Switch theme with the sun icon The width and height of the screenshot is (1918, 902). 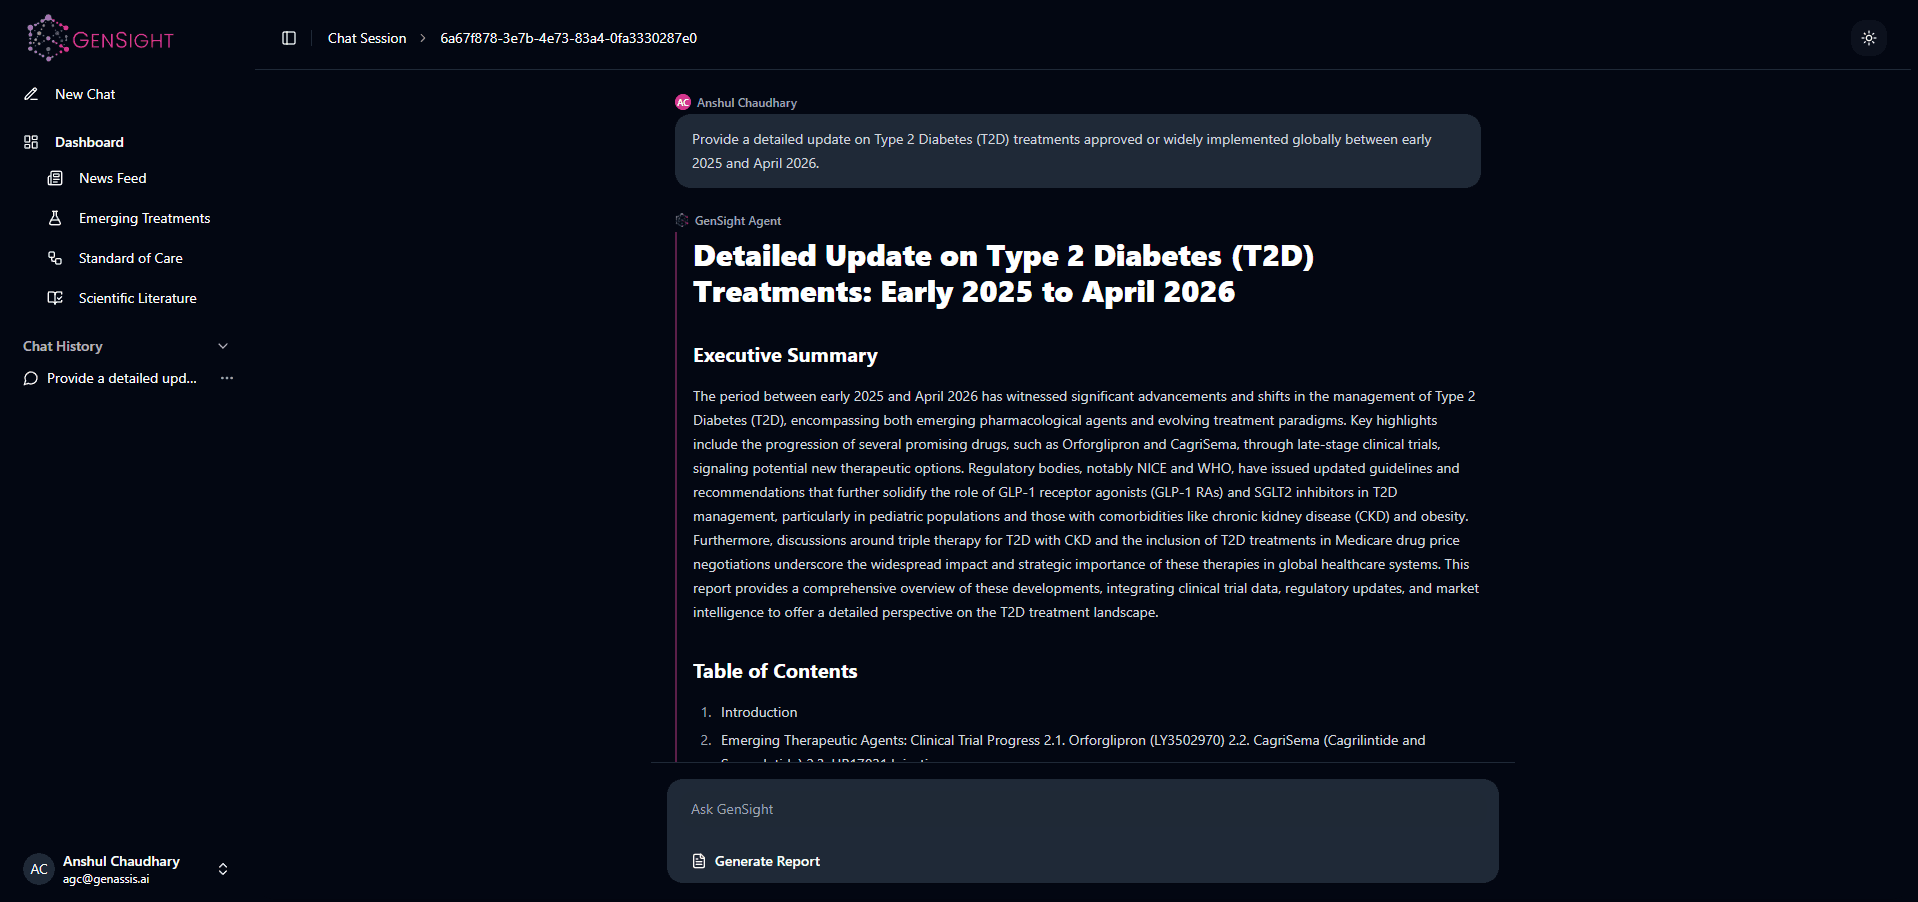coord(1868,38)
